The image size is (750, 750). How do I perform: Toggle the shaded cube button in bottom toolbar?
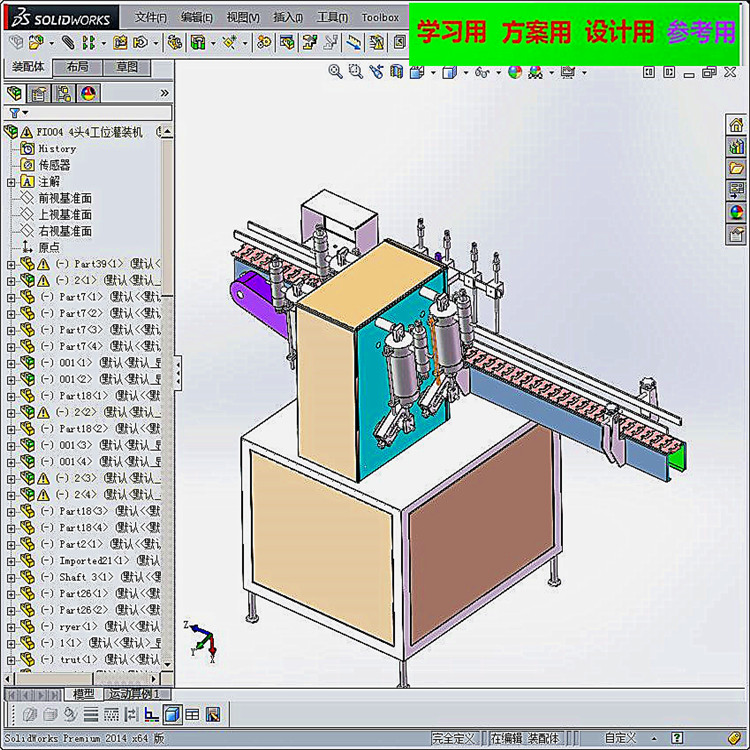[172, 715]
